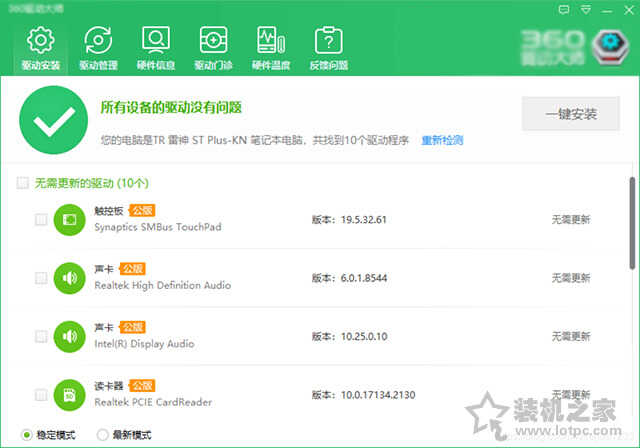640x448 pixels.
Task: Select the 稳定模式 radio button
Action: point(25,435)
